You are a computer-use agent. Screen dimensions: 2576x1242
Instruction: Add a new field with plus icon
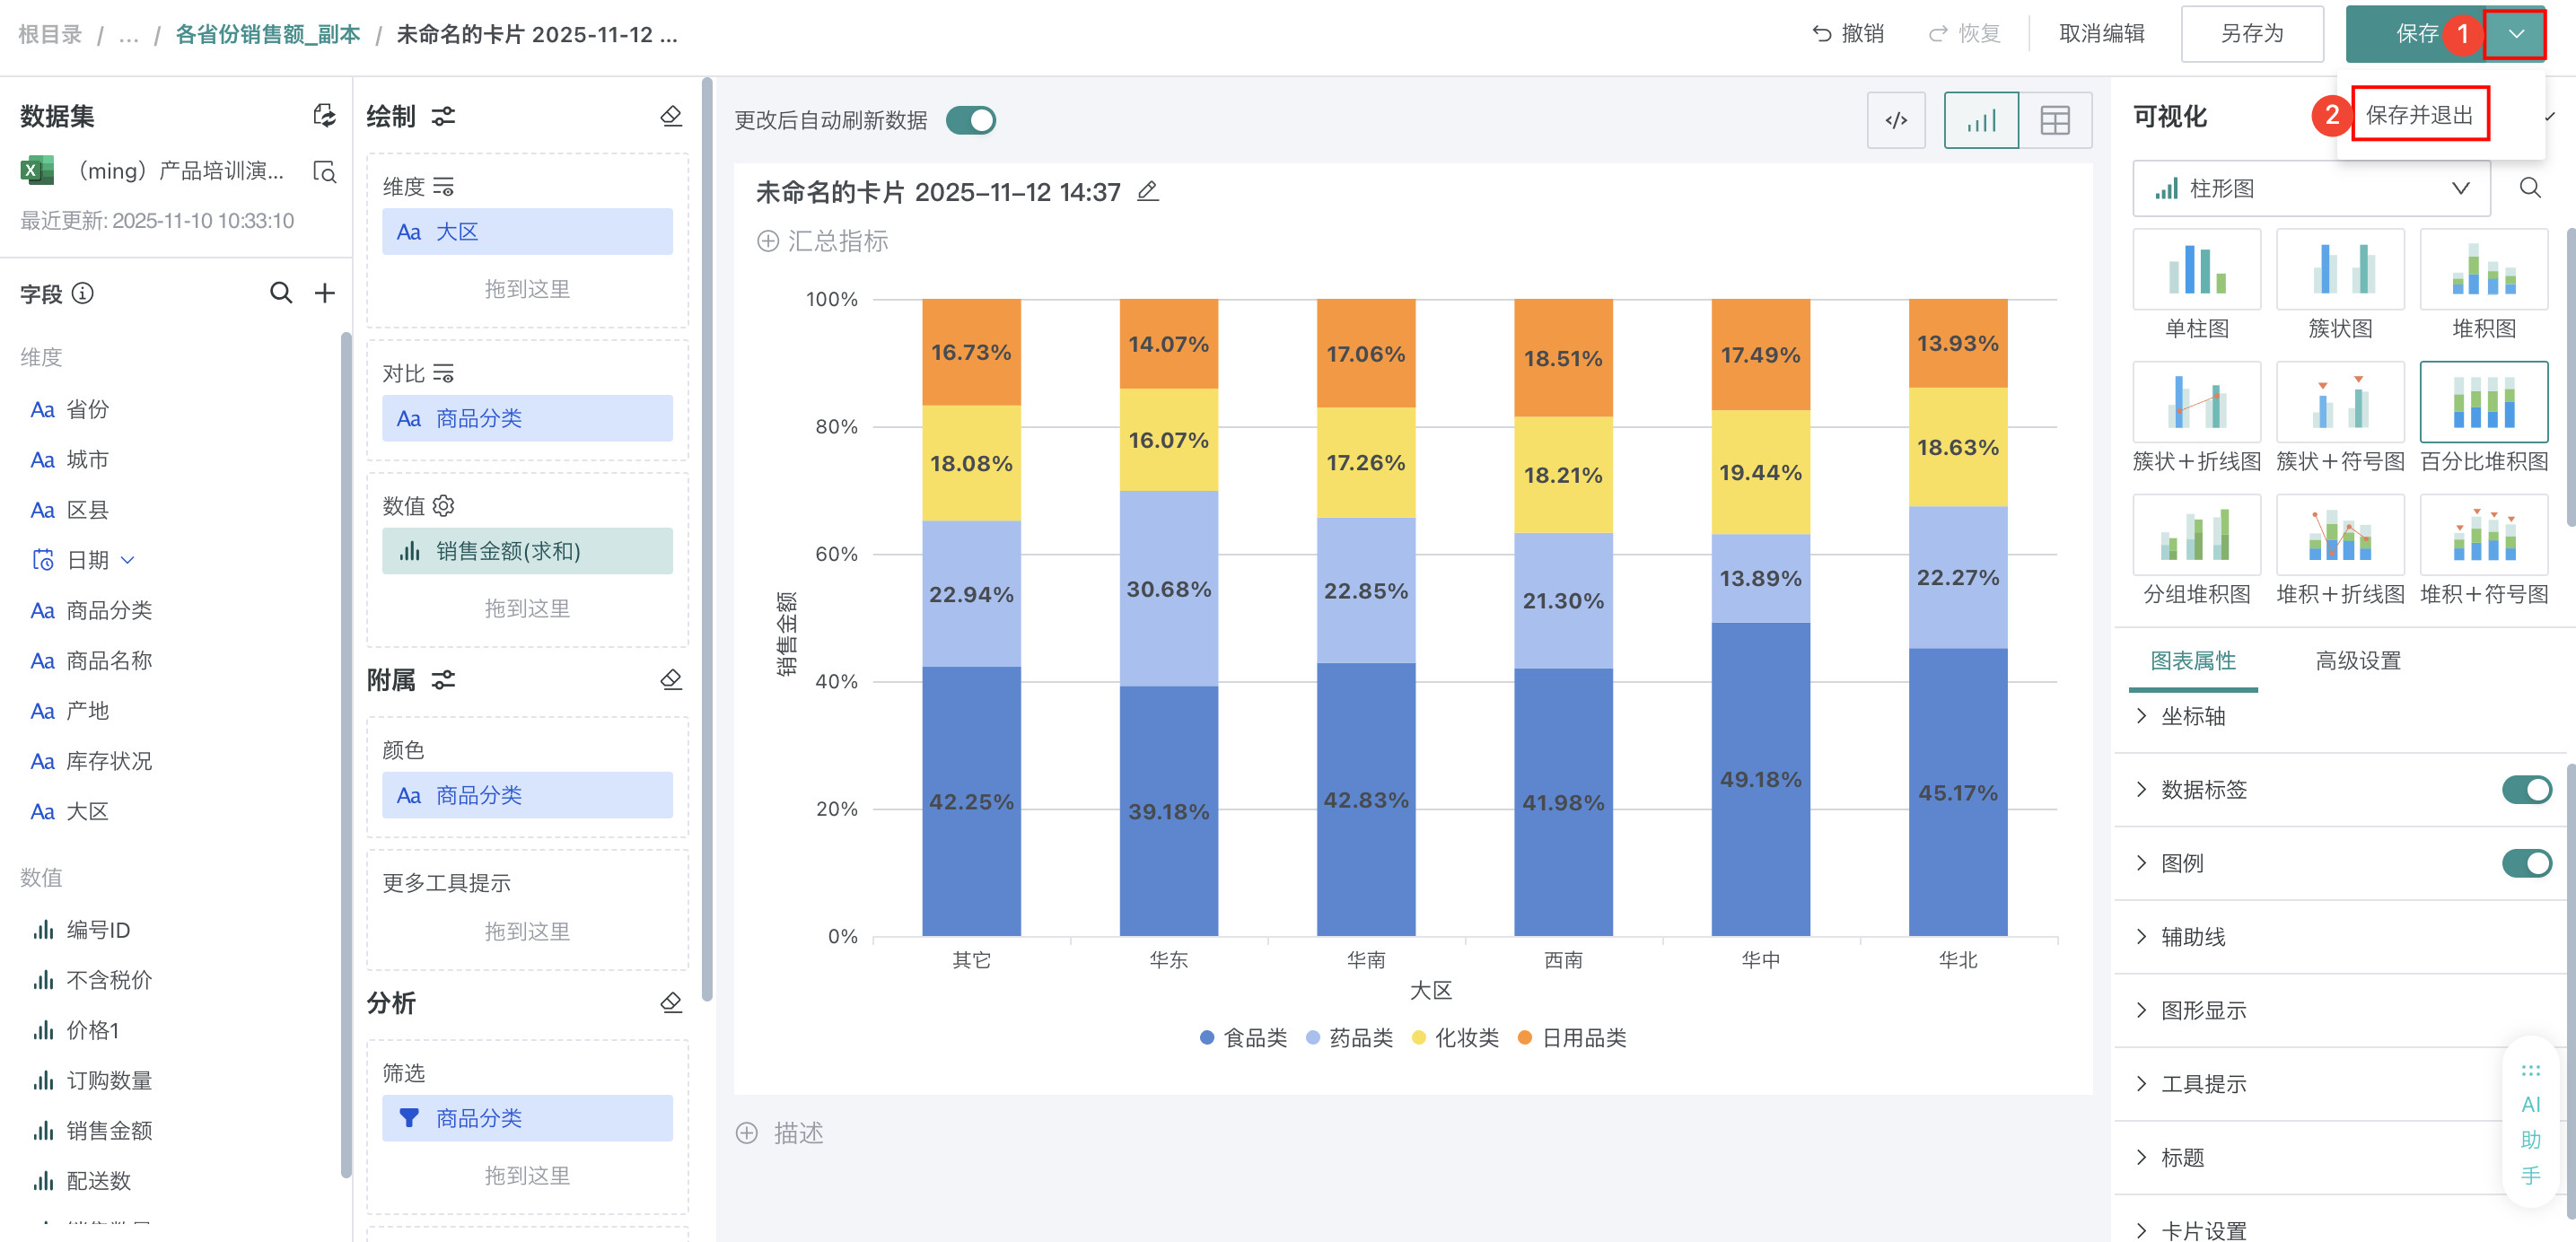325,293
